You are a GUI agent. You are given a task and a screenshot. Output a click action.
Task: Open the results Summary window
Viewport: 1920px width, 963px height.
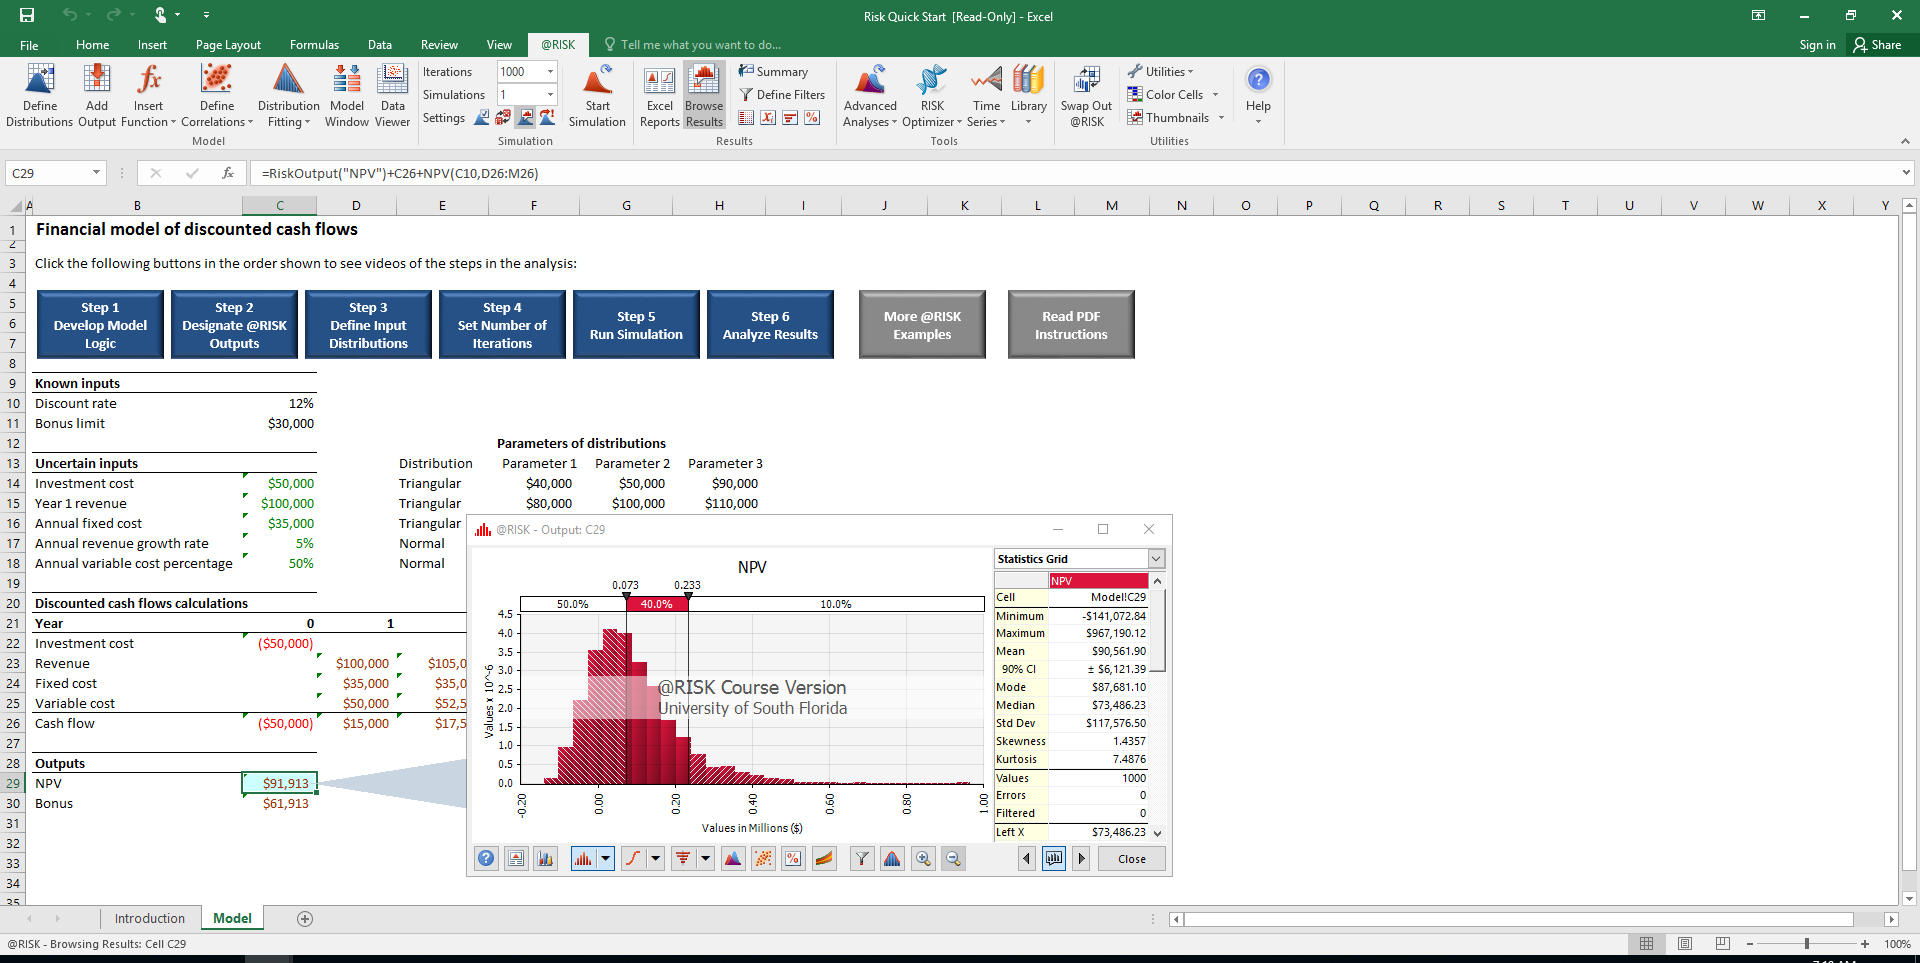click(x=773, y=72)
